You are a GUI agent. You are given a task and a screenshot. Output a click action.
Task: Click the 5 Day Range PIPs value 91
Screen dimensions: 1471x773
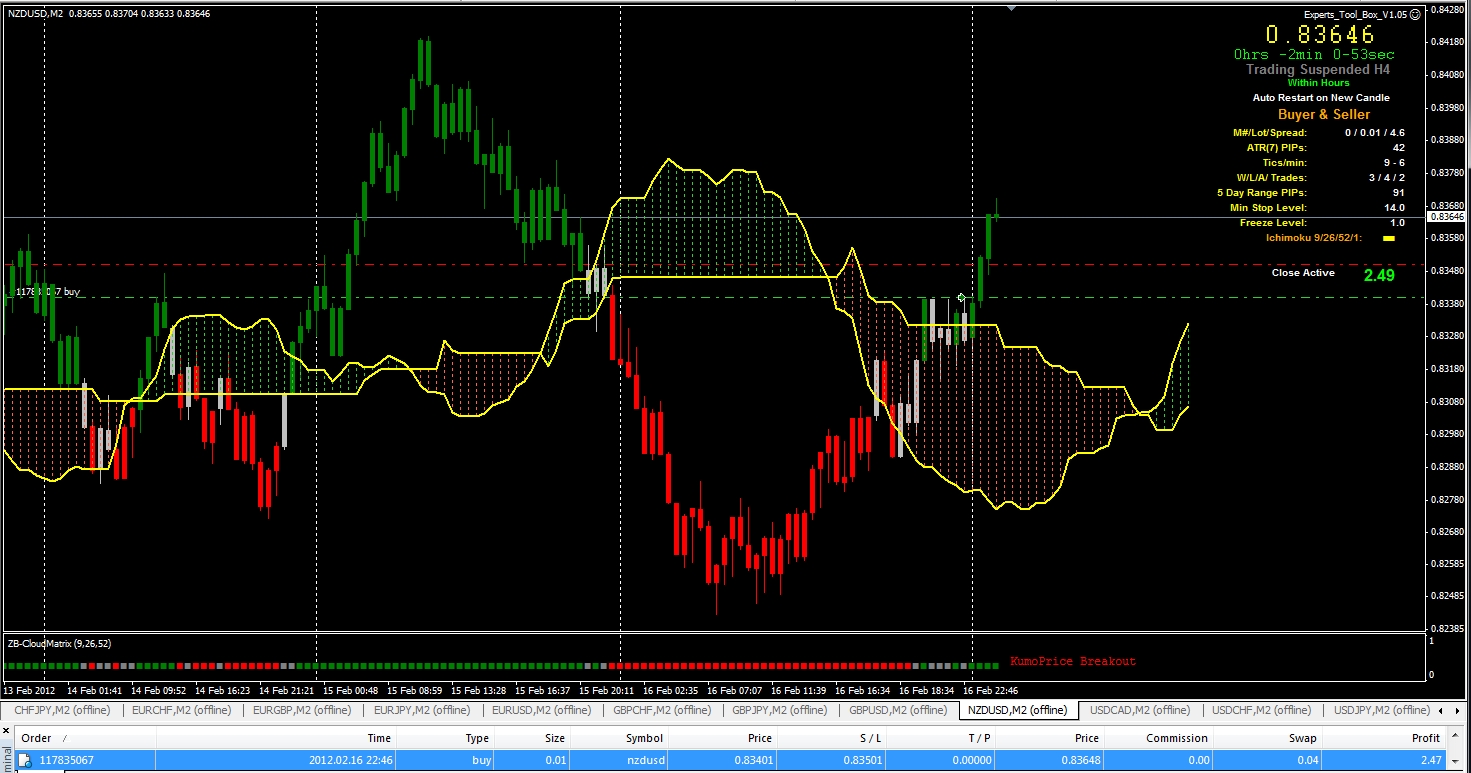[x=1398, y=193]
